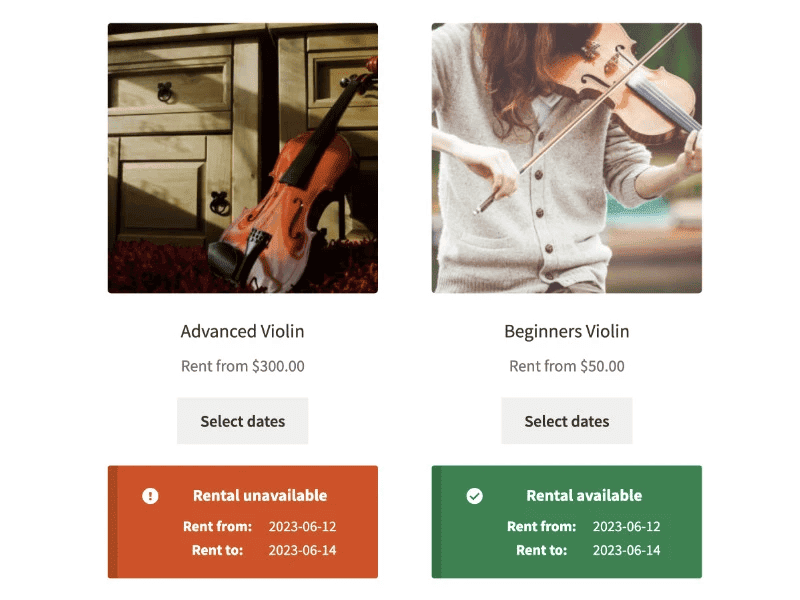Select dates for the Beginners Violin
800x600 pixels.
(x=567, y=421)
